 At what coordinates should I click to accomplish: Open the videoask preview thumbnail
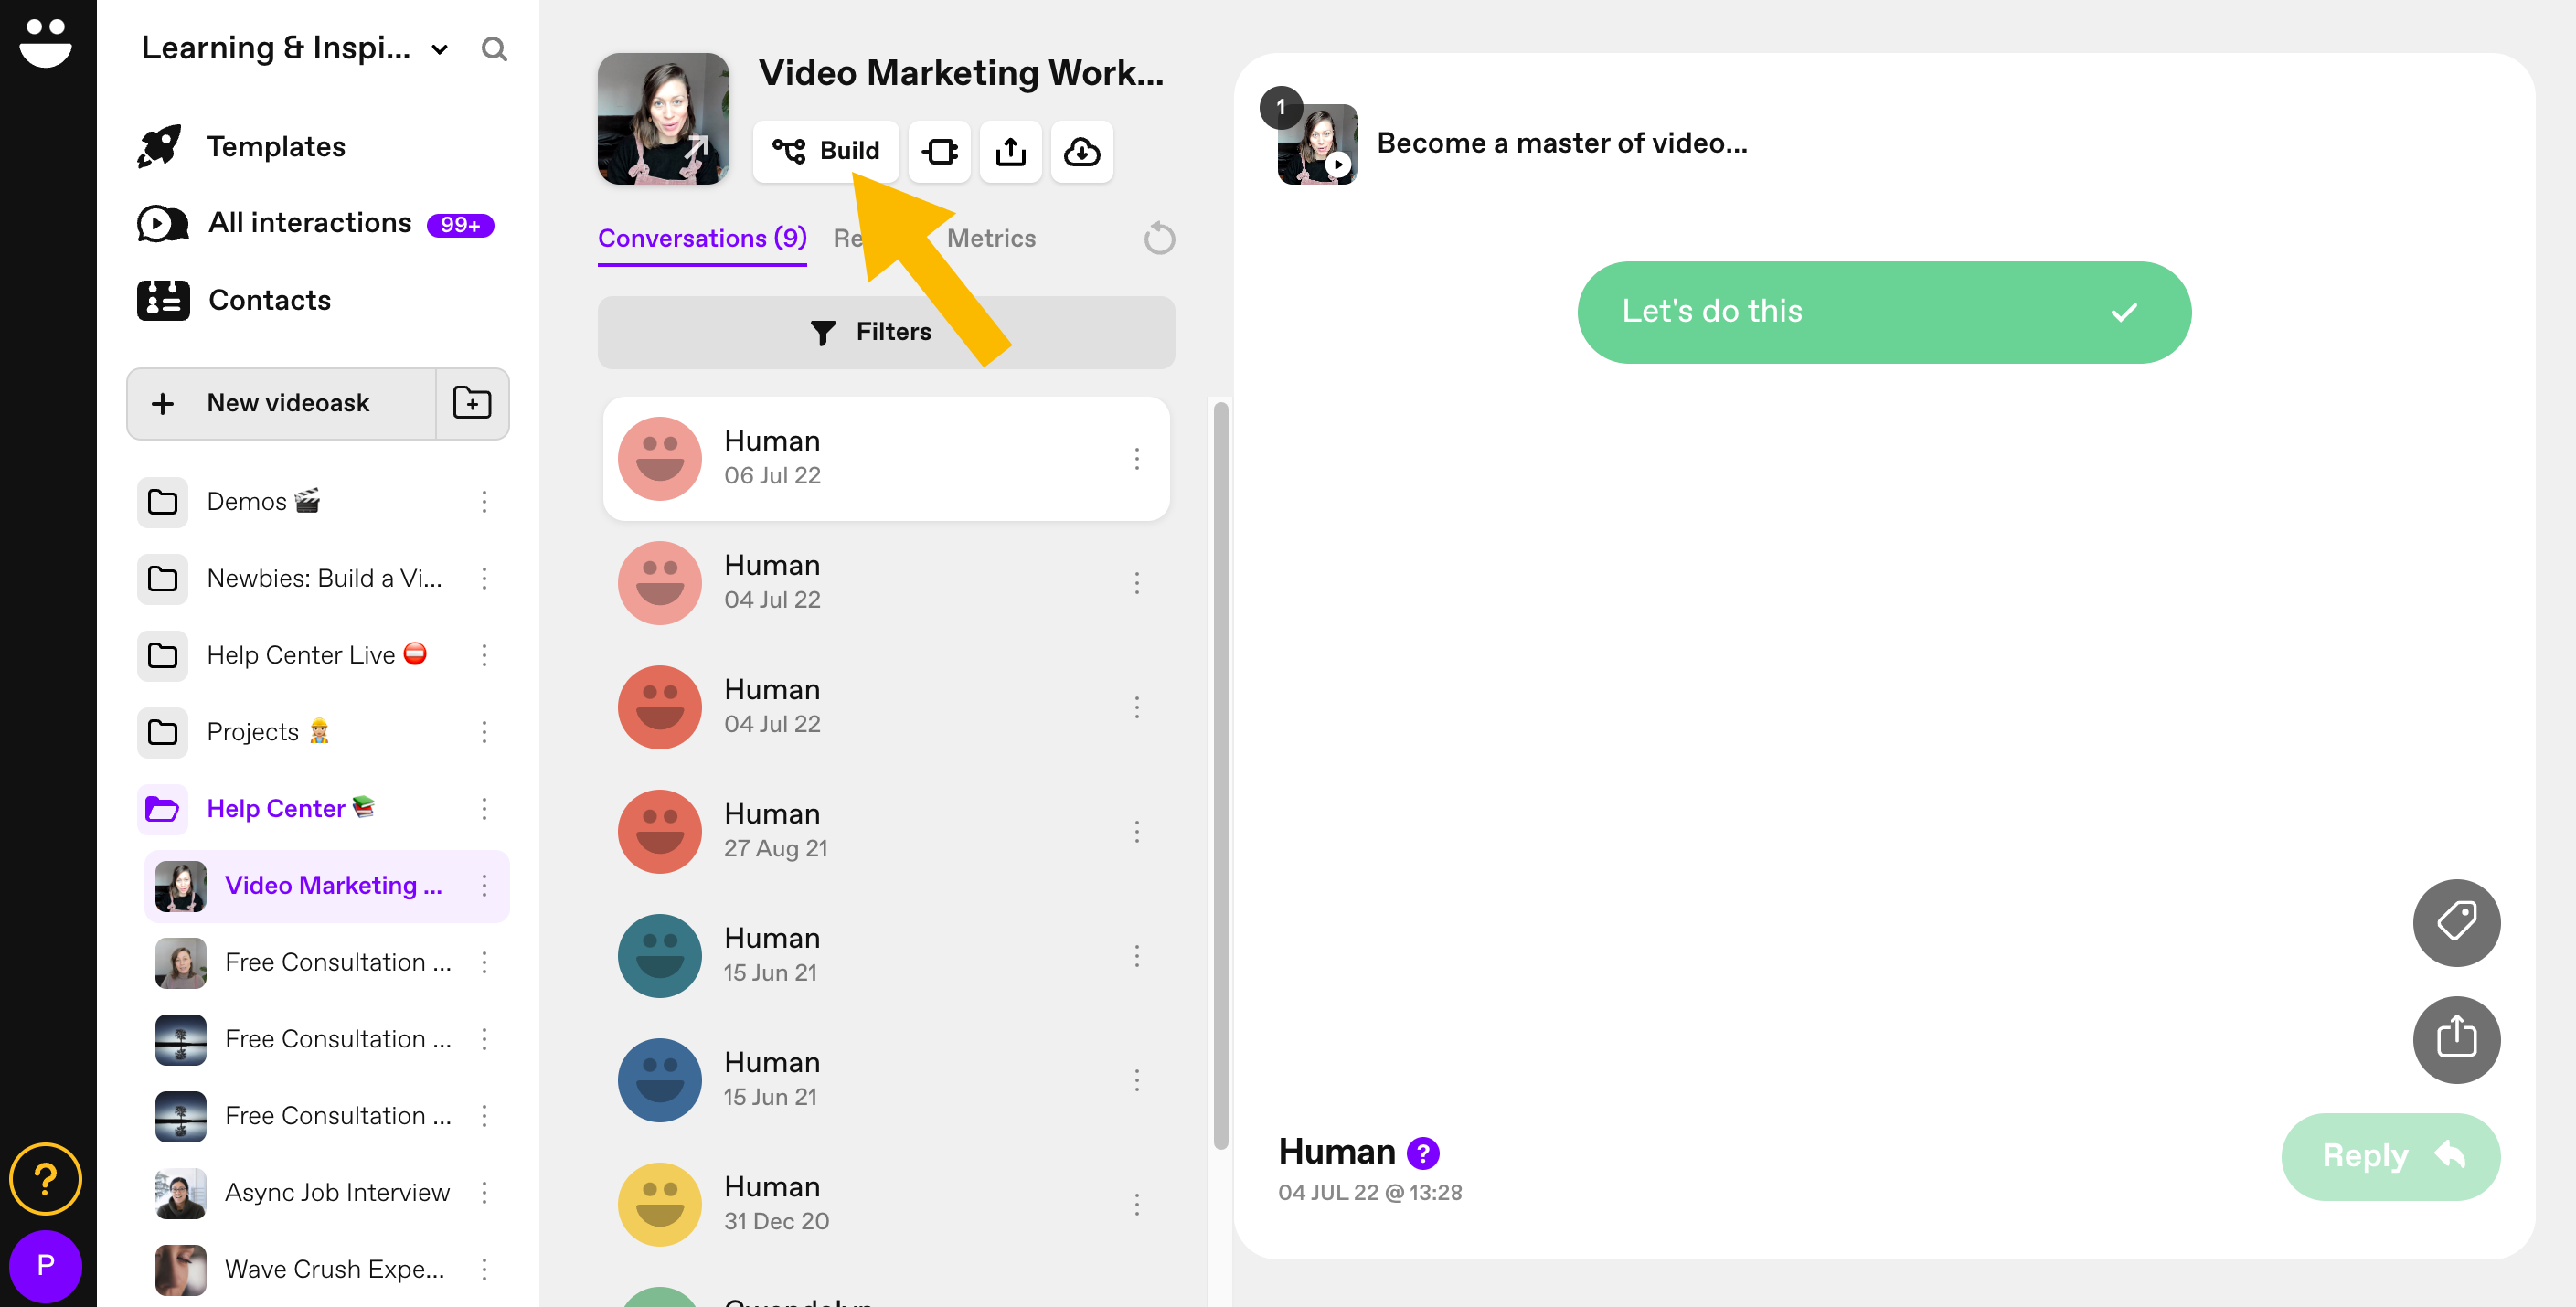coord(663,119)
